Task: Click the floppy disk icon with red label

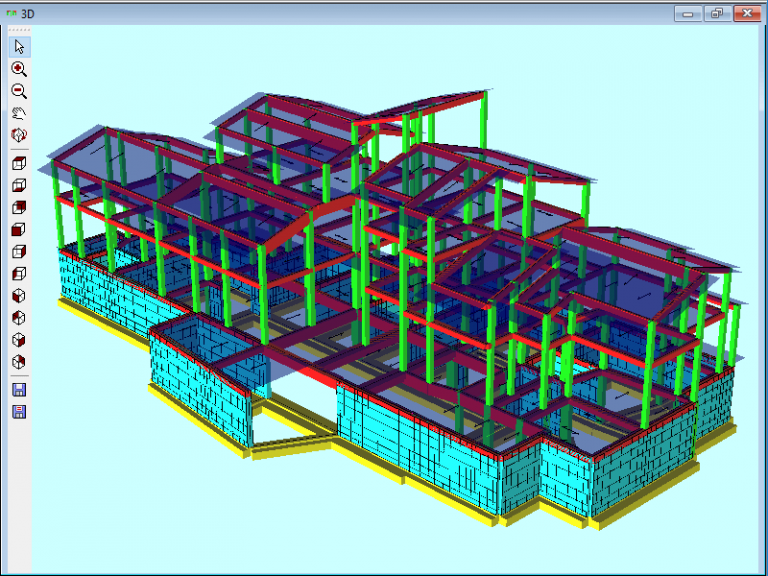Action: click(x=19, y=412)
